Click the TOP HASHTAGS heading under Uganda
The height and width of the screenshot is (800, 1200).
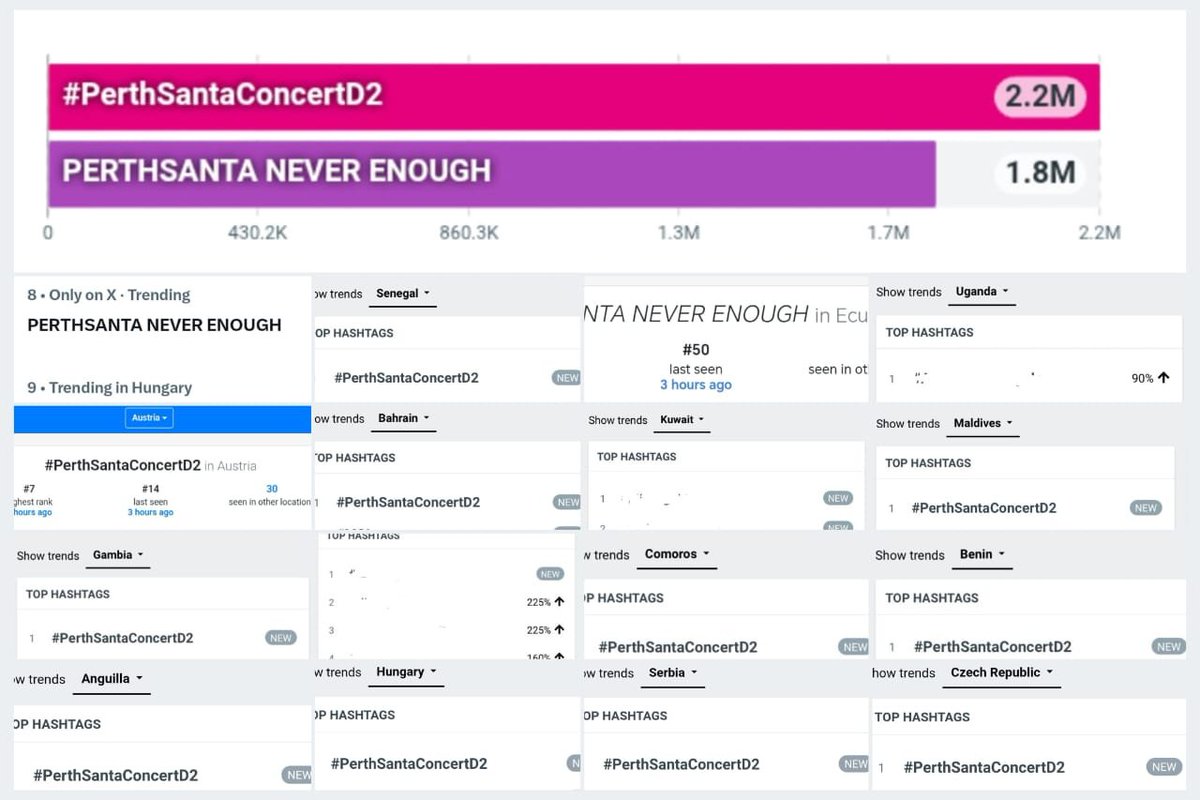pyautogui.click(x=929, y=332)
